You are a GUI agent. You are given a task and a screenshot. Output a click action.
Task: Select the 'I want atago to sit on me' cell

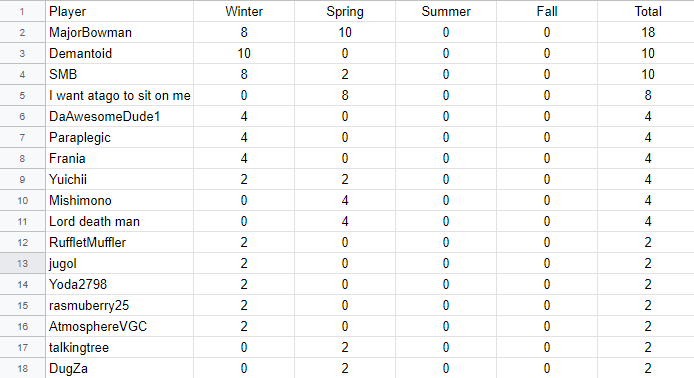[120, 96]
